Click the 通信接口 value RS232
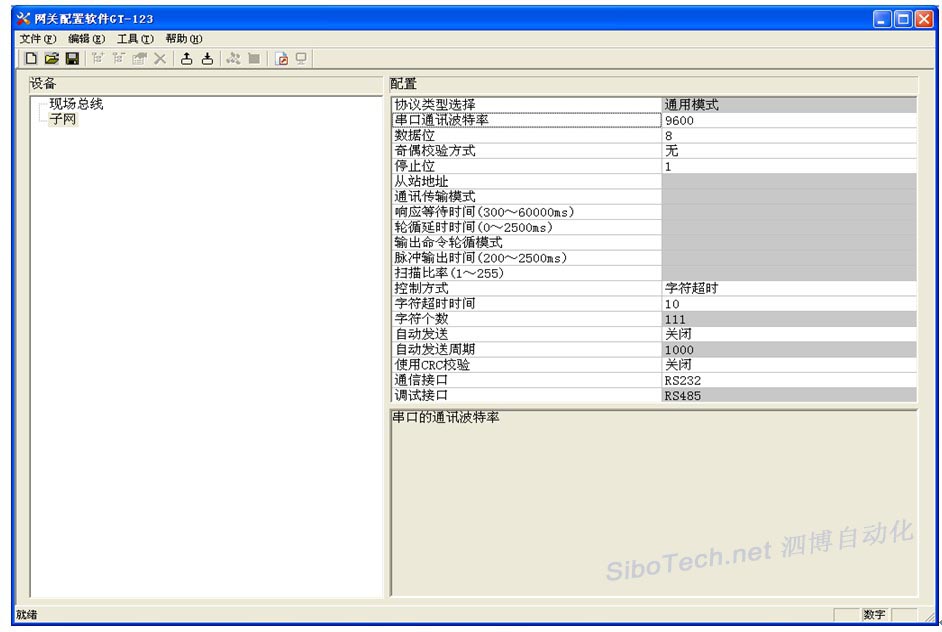 click(788, 380)
